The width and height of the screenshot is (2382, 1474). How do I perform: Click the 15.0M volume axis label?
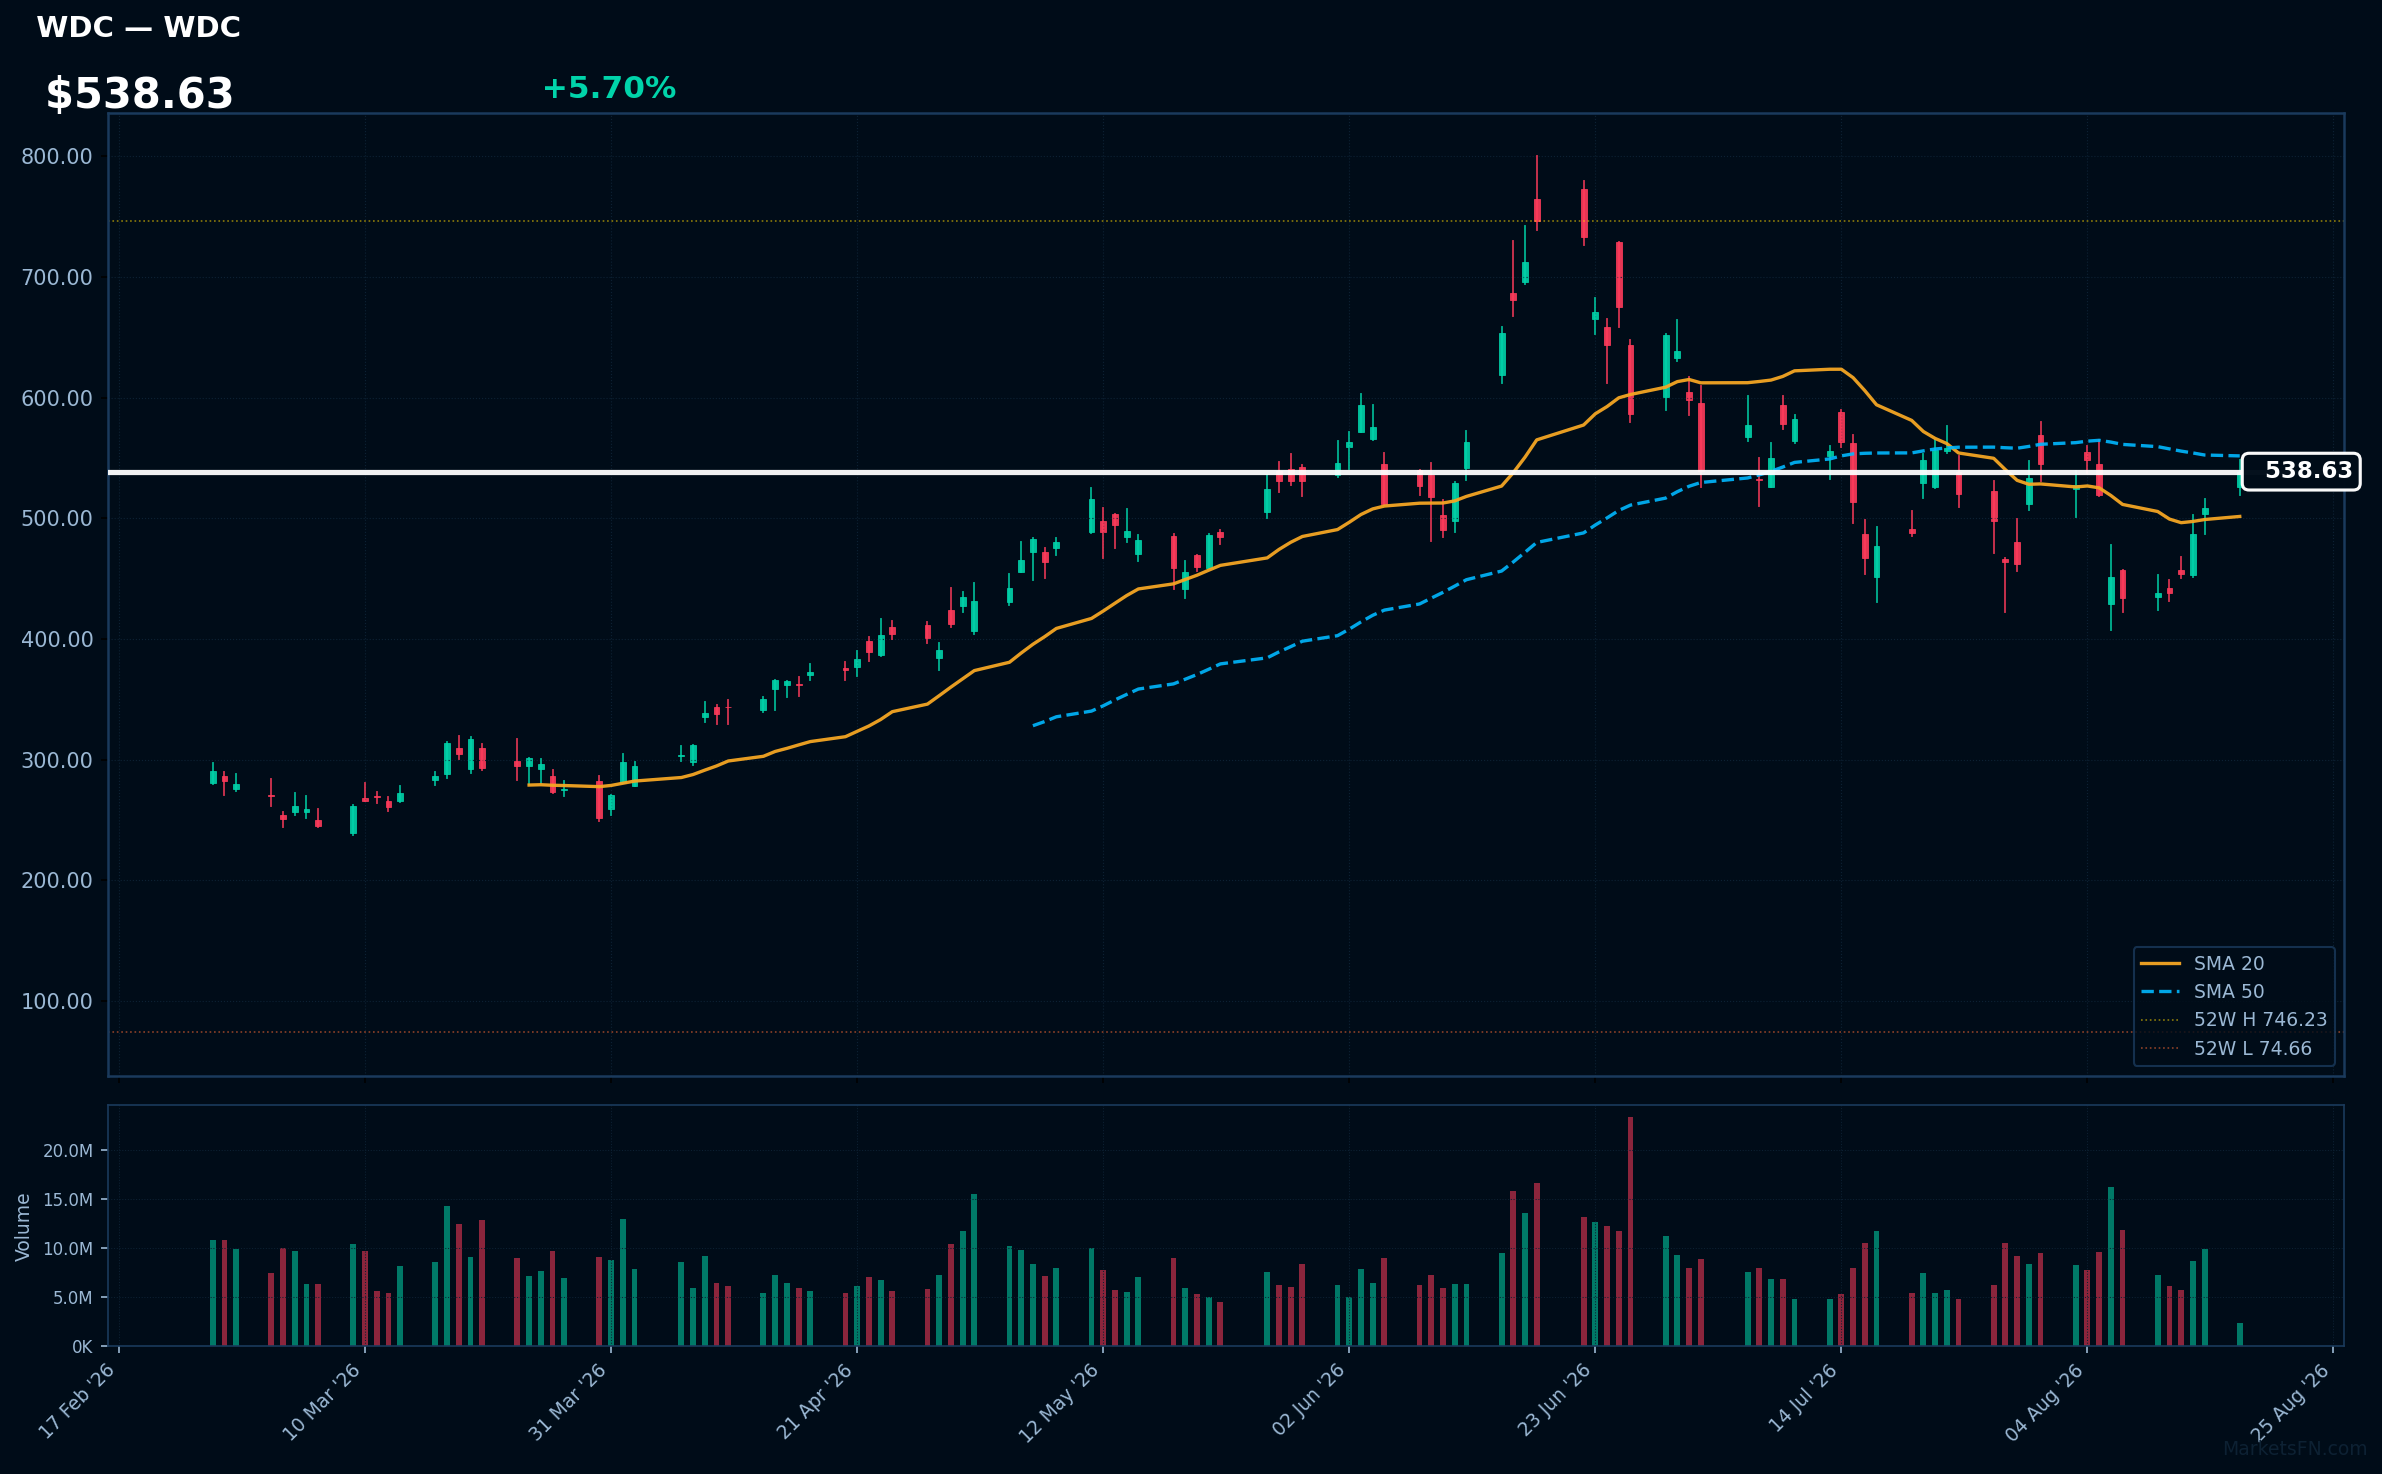pos(68,1200)
